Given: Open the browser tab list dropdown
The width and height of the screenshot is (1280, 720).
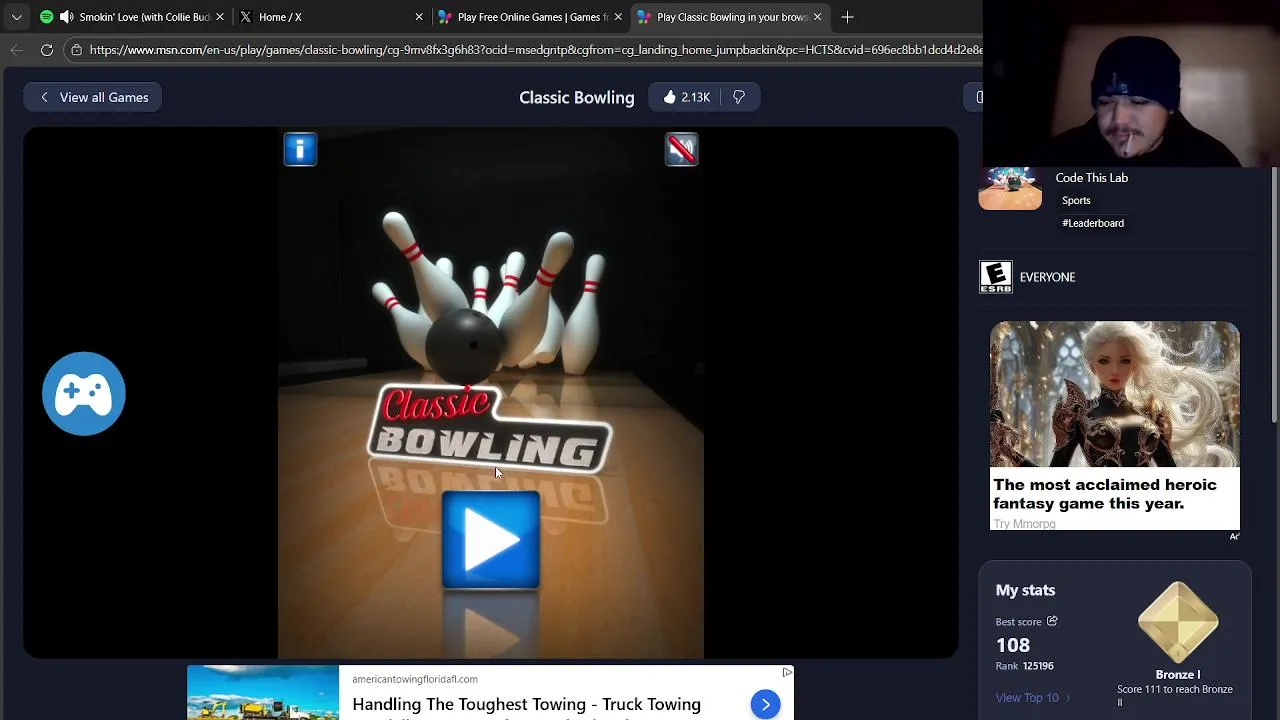Looking at the screenshot, I should (x=17, y=17).
